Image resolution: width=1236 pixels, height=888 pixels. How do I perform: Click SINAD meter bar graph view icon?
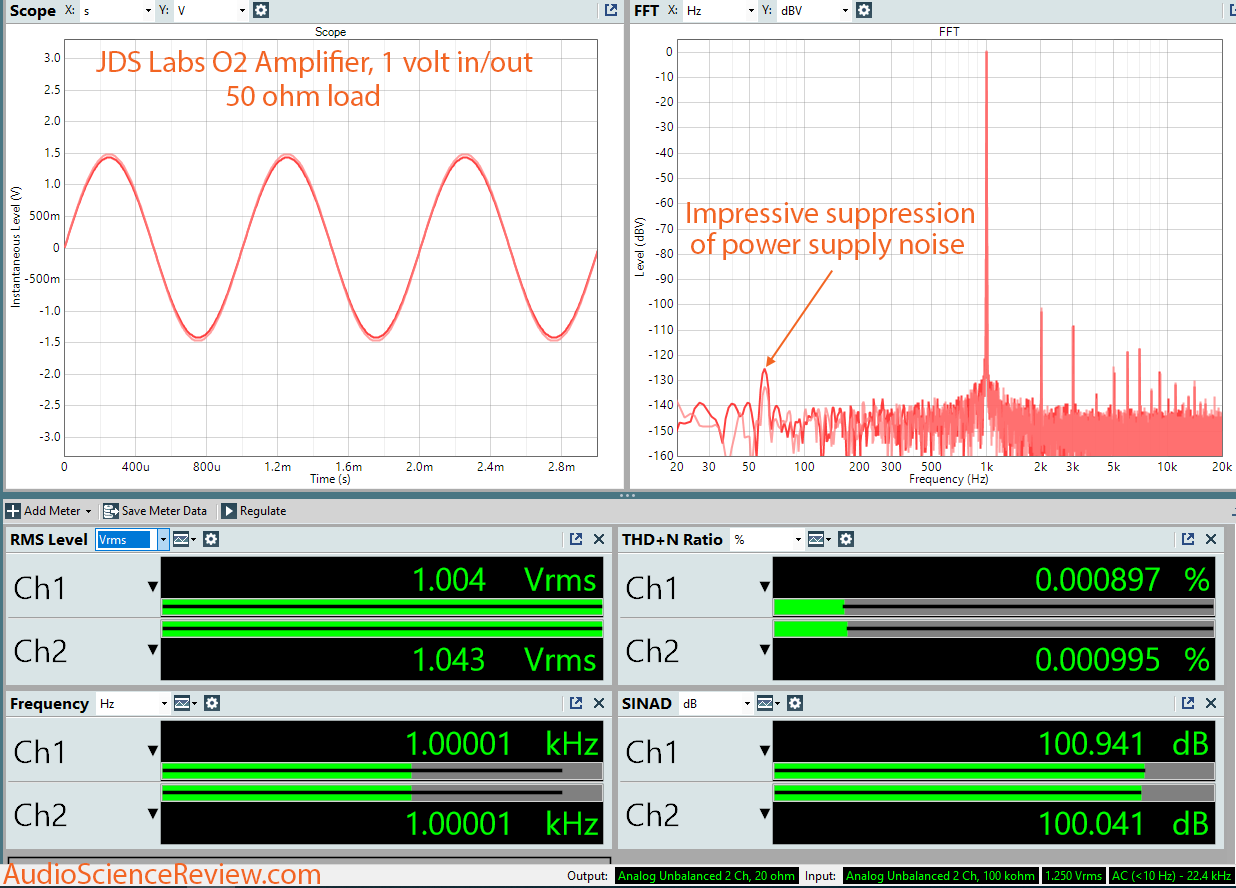[x=767, y=703]
